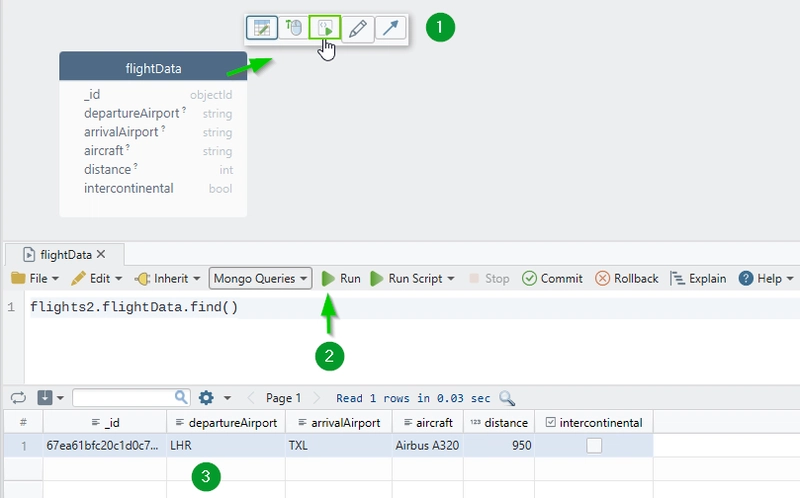
Task: Click the Explain plan icon
Action: (677, 279)
